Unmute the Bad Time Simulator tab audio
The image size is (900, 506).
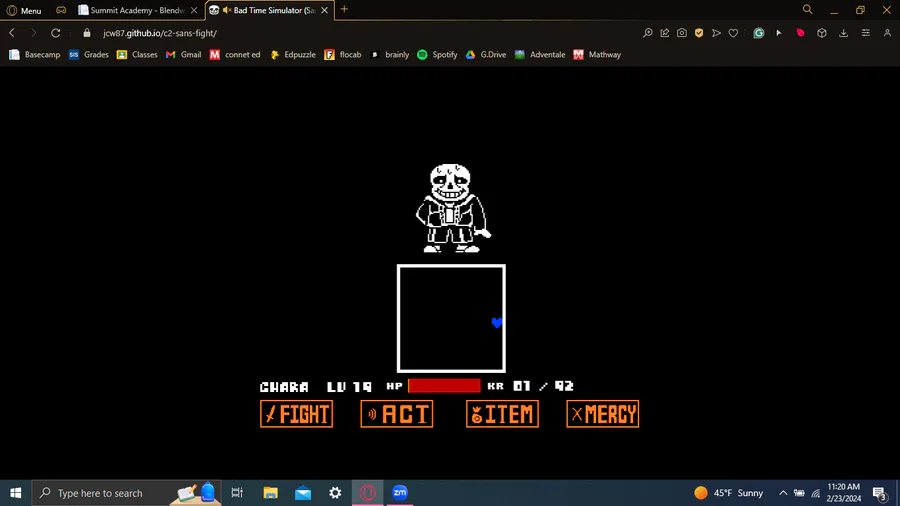[227, 10]
